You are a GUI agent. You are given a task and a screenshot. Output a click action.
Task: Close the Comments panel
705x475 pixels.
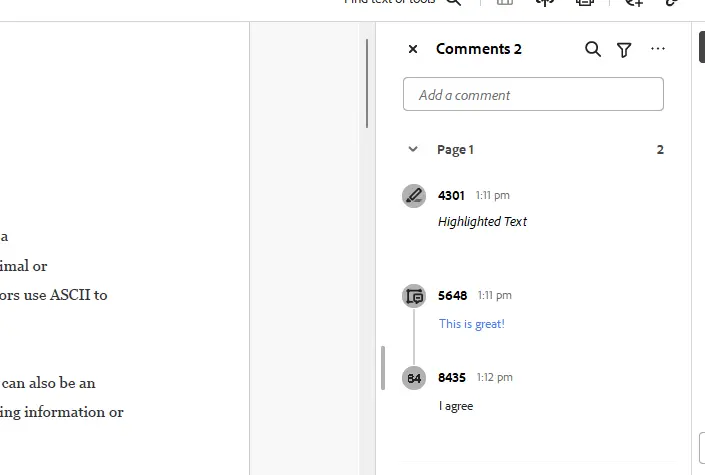click(x=413, y=49)
